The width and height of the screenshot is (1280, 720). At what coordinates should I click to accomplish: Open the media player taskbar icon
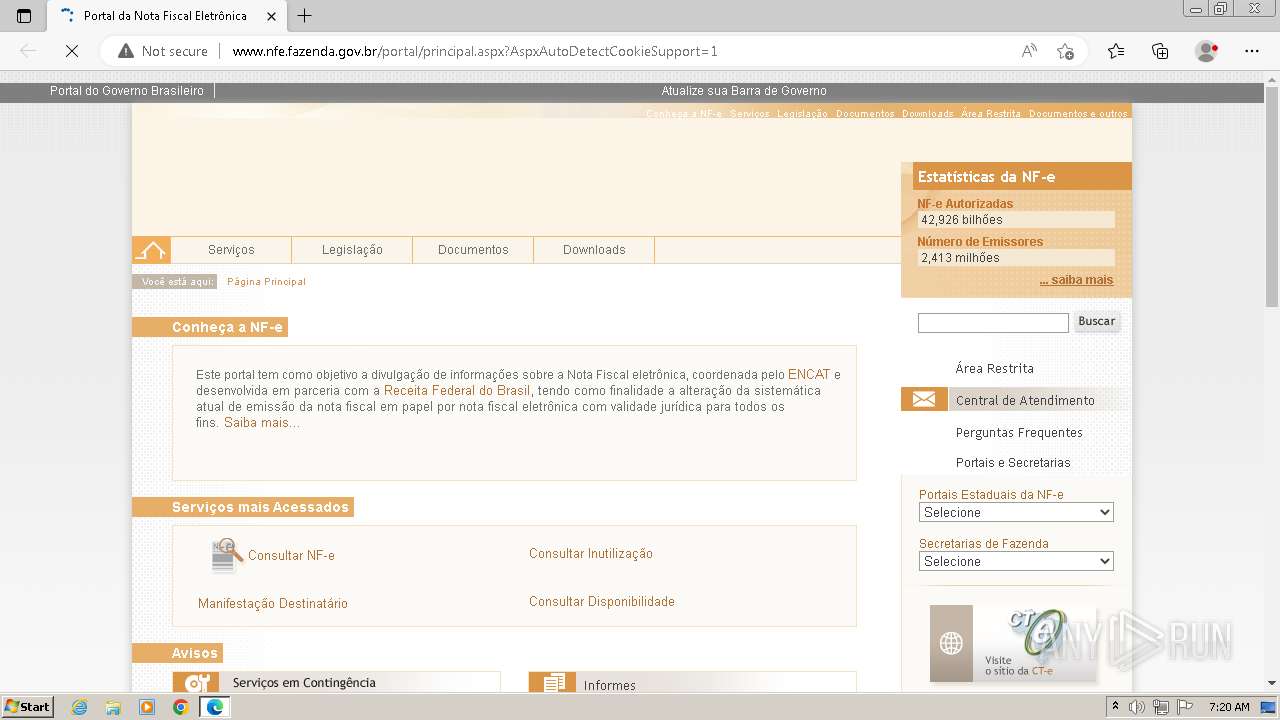[x=147, y=707]
